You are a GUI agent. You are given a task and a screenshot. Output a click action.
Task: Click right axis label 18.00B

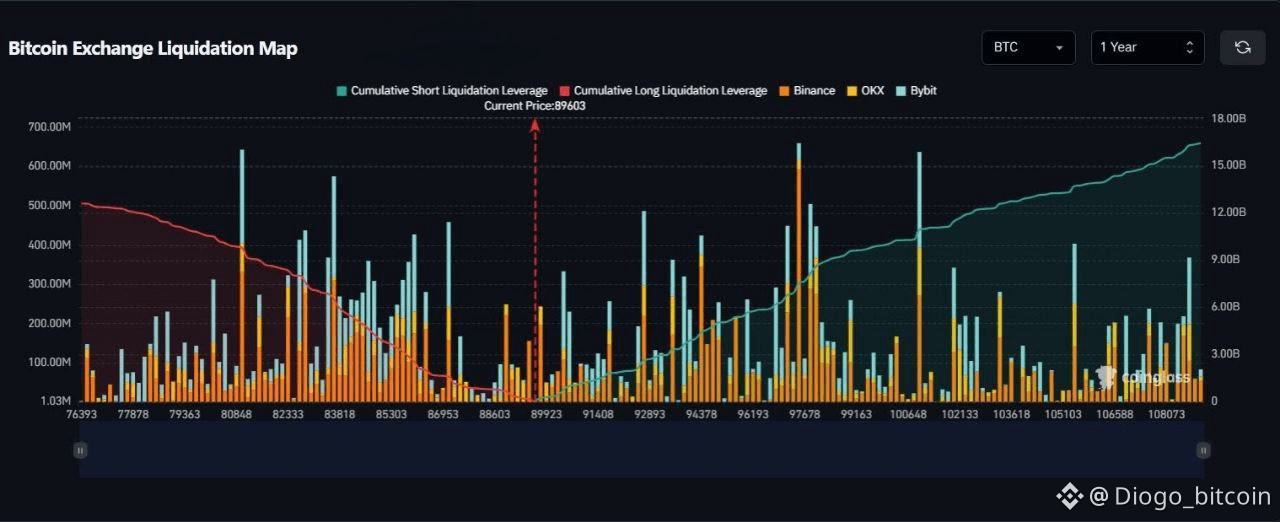click(x=1228, y=119)
